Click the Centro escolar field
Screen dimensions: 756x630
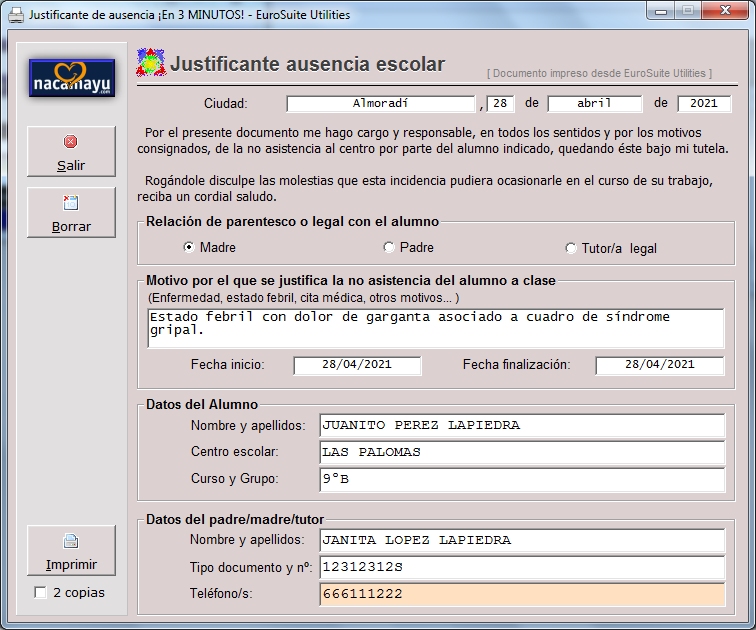click(x=521, y=452)
